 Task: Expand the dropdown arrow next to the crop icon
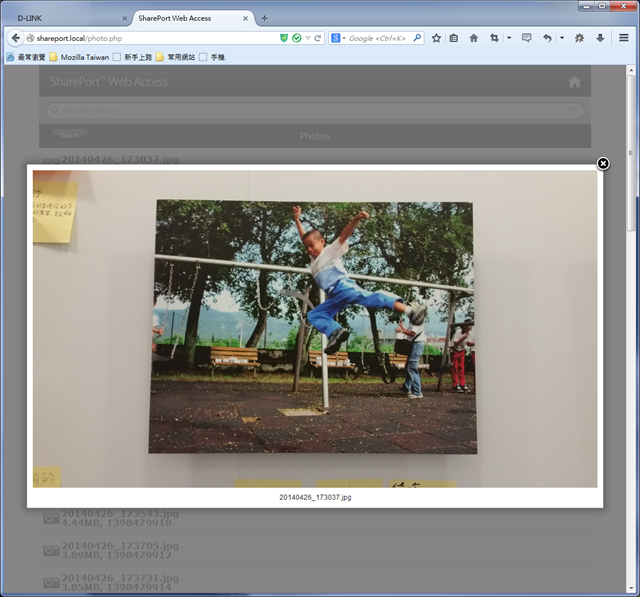(x=509, y=38)
